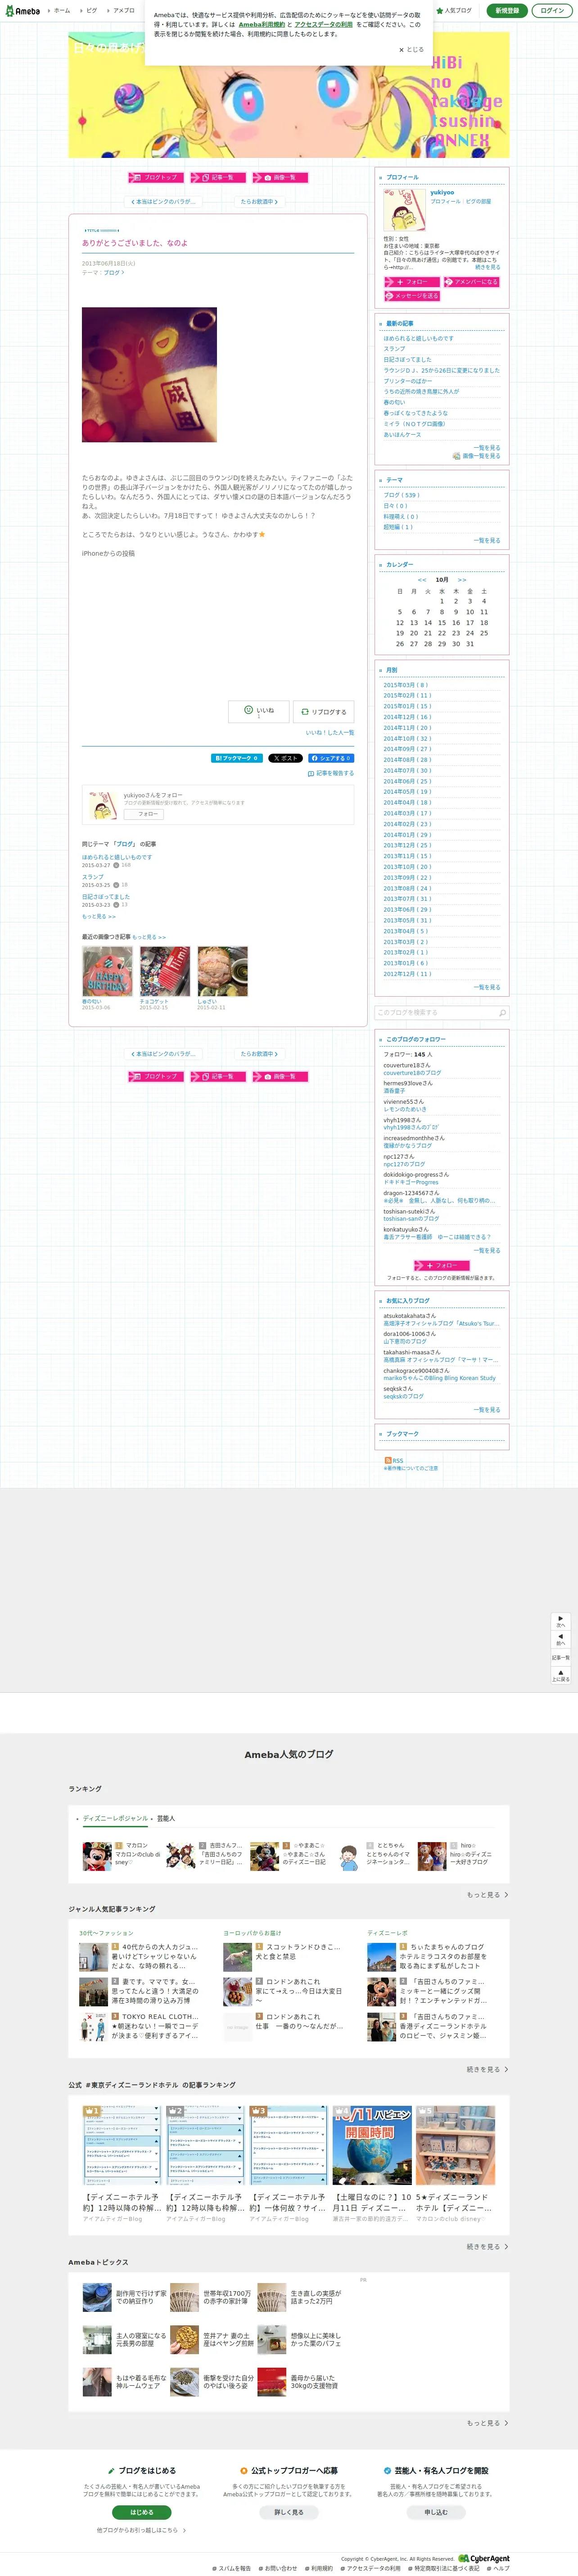The width and height of the screenshot is (578, 2576).
Task: Click the magnifier icon in blog search
Action: pyautogui.click(x=502, y=1012)
